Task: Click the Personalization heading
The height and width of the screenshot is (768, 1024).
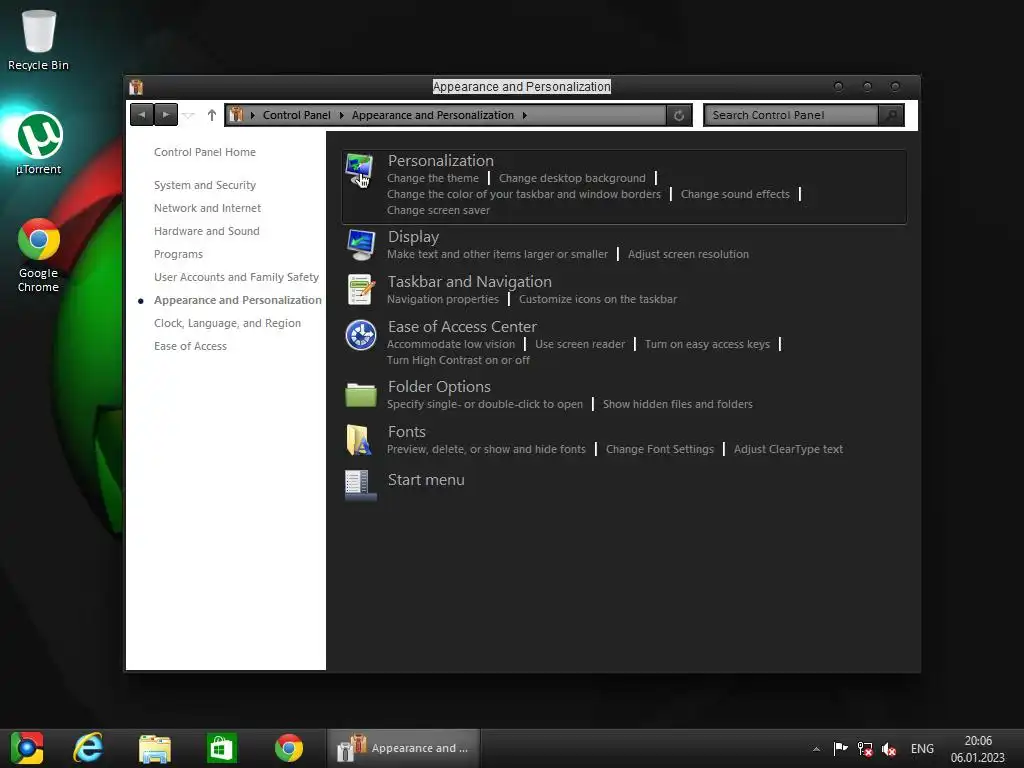Action: (x=441, y=161)
